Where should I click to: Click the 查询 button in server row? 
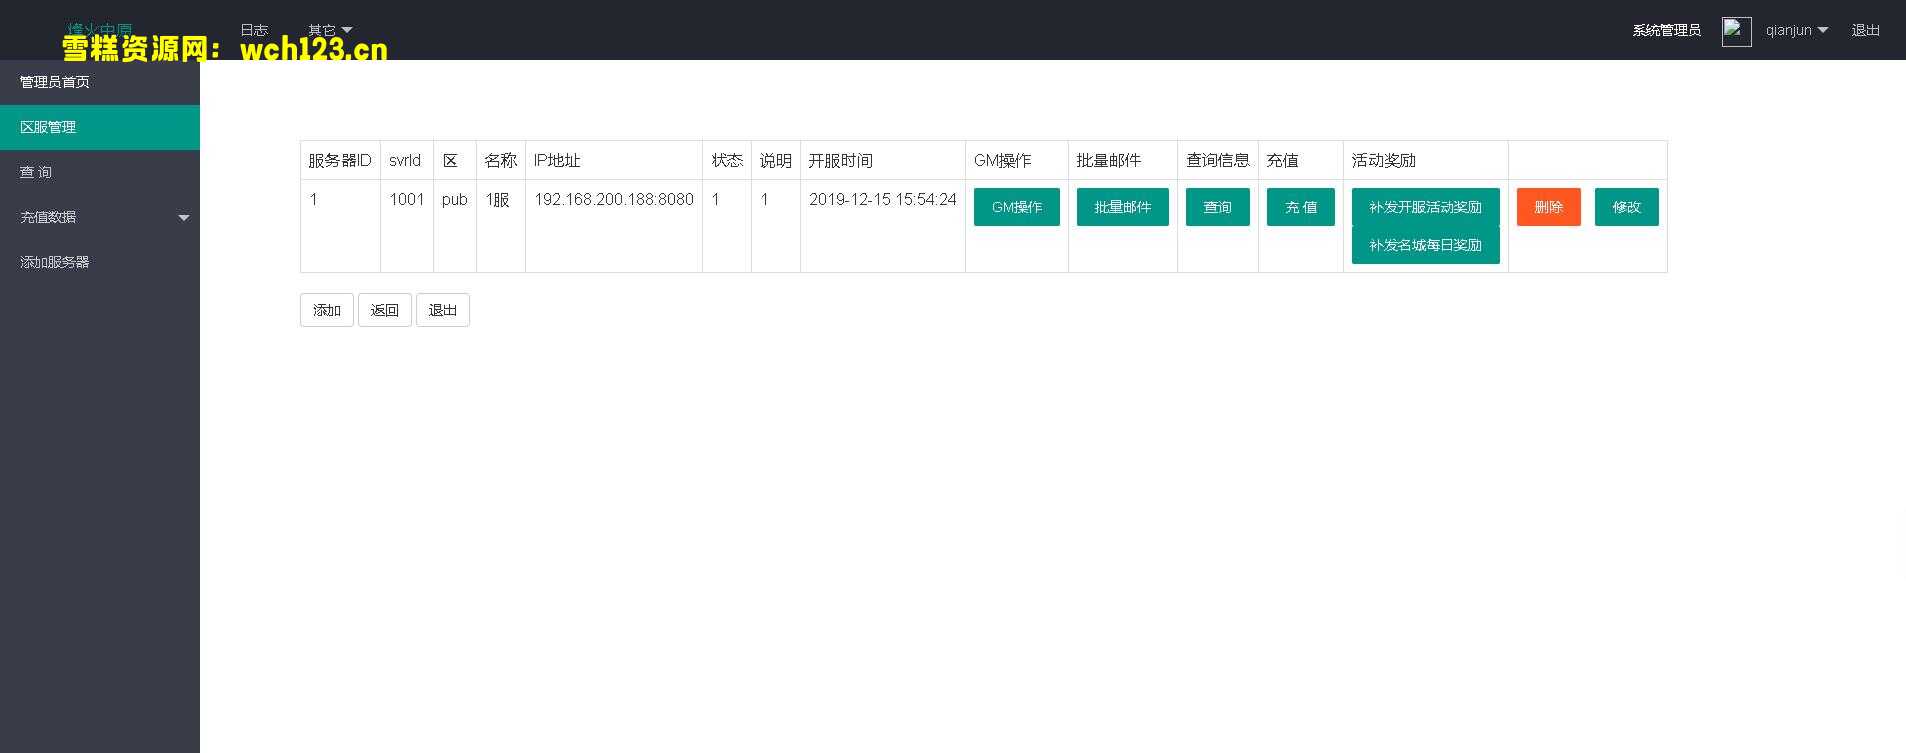coord(1217,207)
